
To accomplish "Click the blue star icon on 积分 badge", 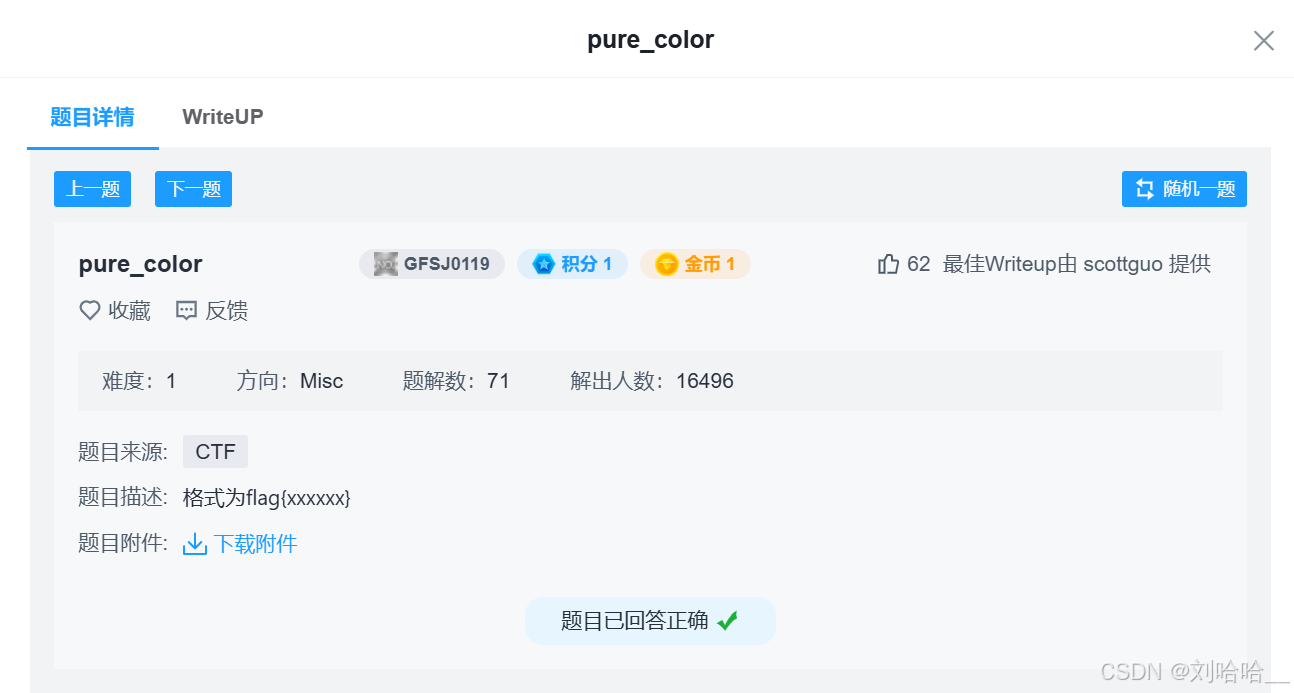I will point(543,263).
